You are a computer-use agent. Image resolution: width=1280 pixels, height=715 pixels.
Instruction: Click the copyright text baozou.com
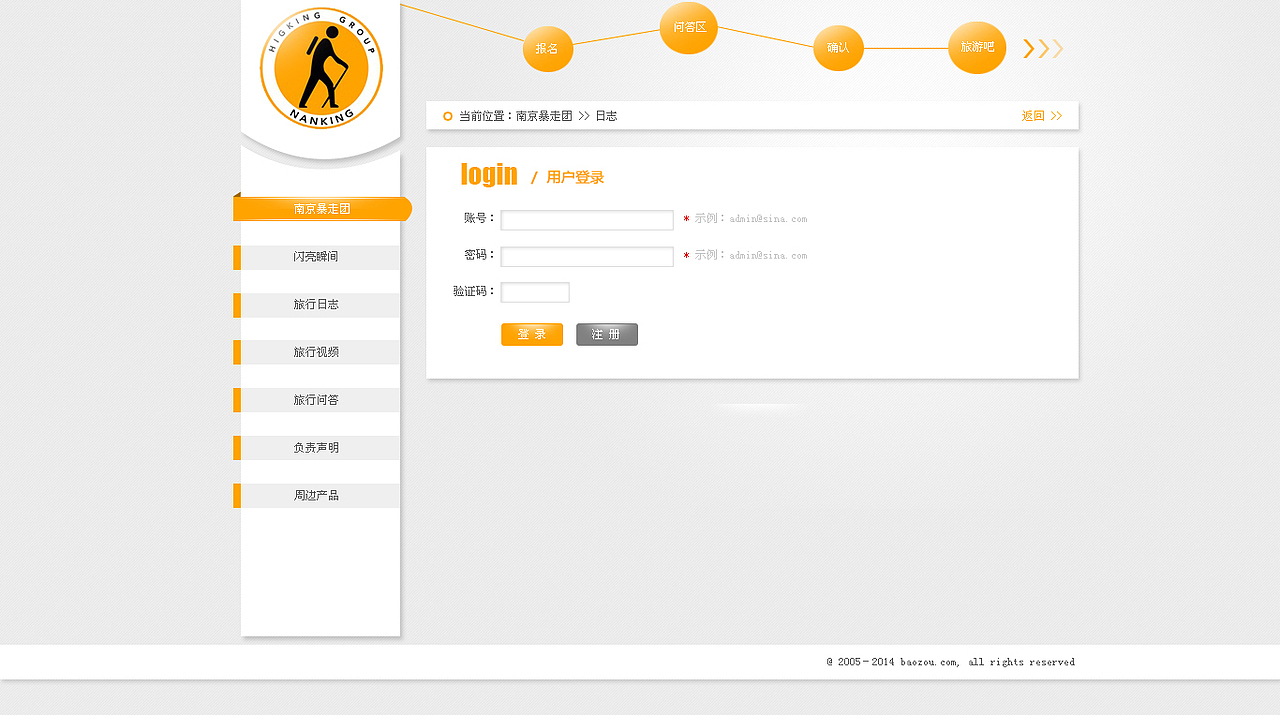pyautogui.click(x=951, y=662)
